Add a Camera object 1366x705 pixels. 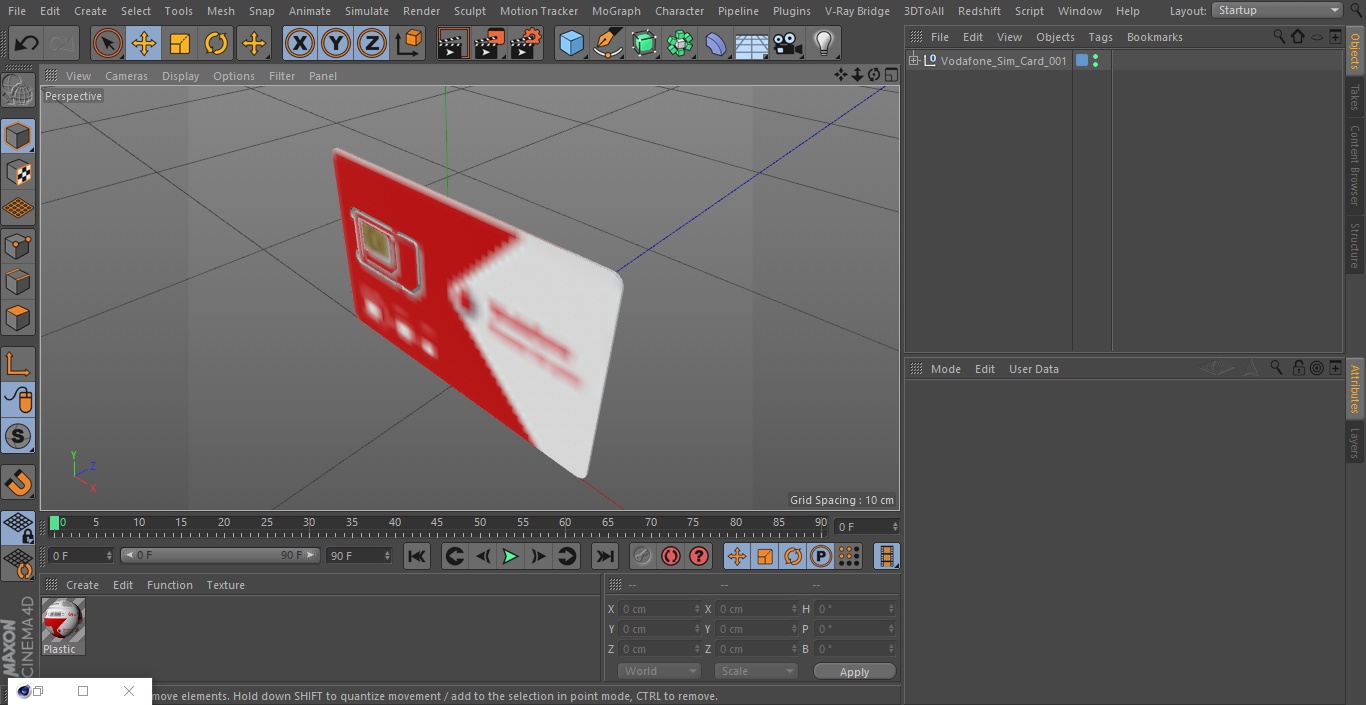(788, 43)
